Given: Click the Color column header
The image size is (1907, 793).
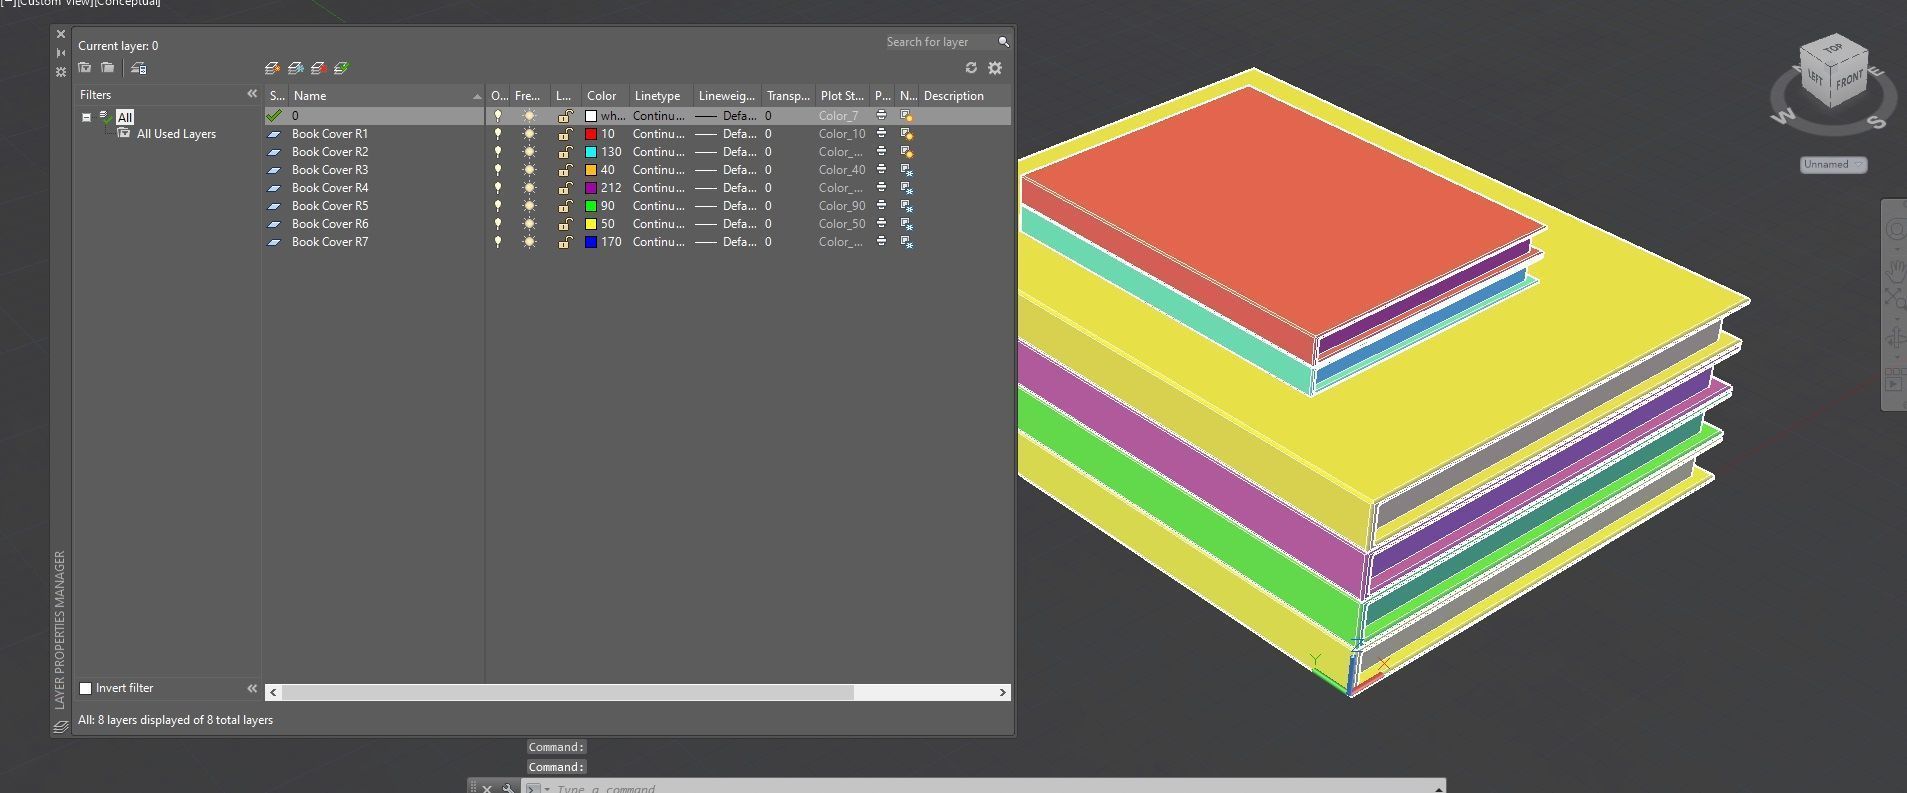Looking at the screenshot, I should coord(602,96).
